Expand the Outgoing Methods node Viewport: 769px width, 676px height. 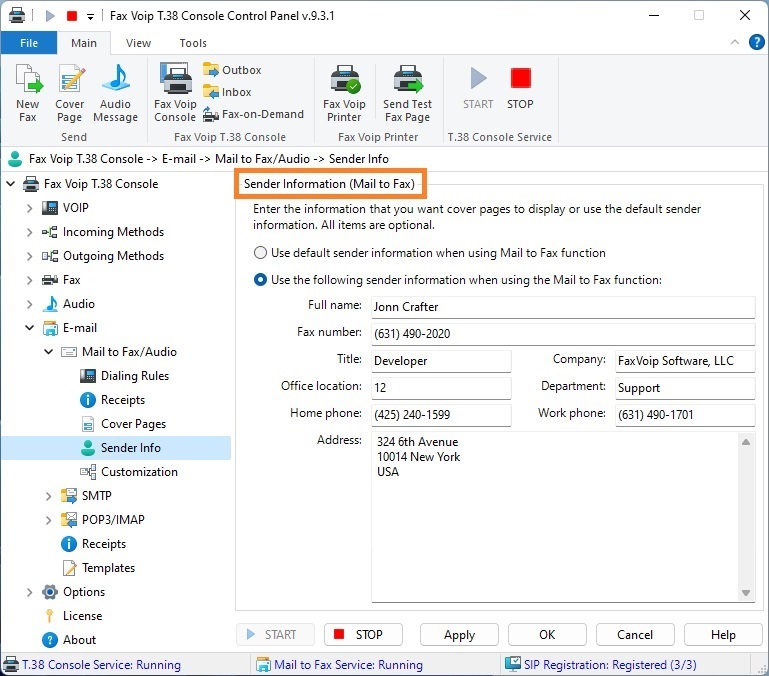pyautogui.click(x=29, y=256)
